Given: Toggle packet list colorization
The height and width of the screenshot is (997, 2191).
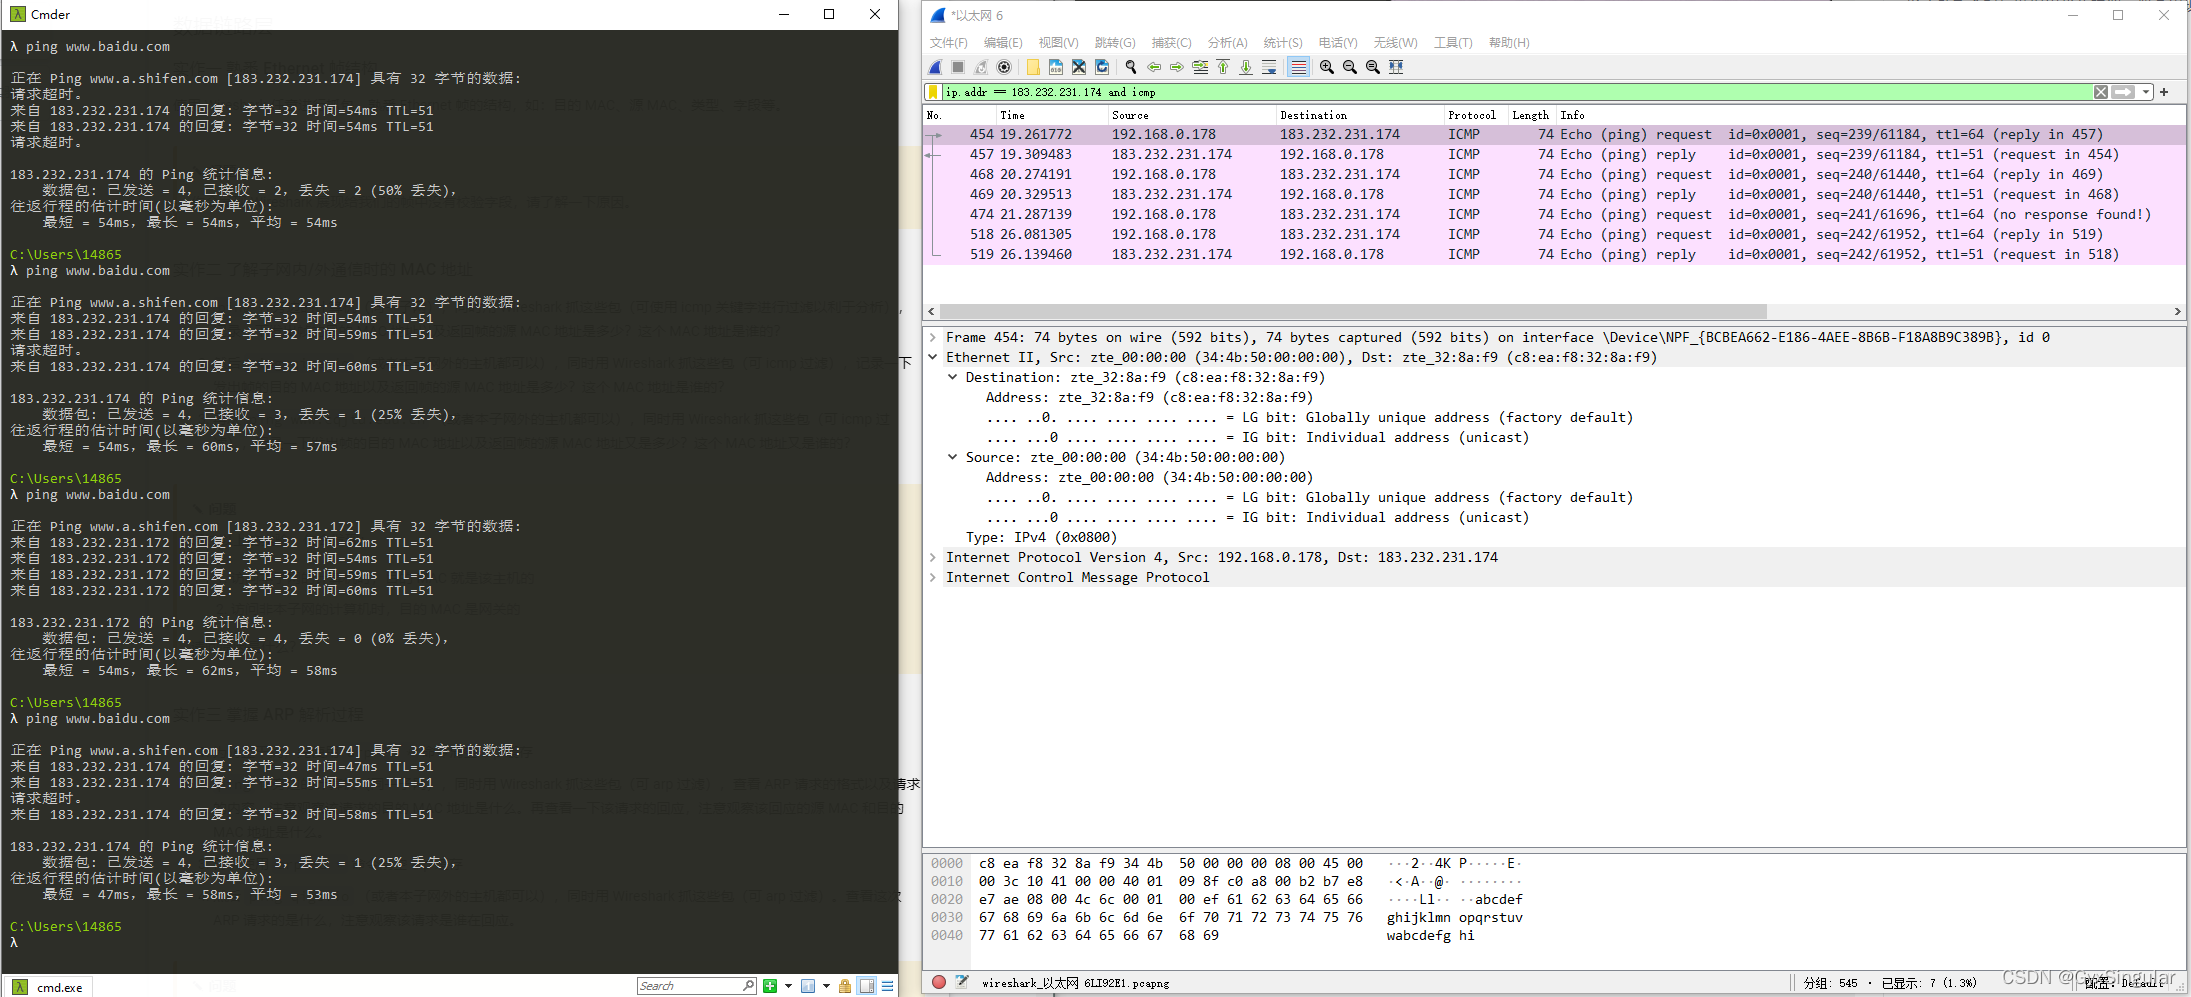Looking at the screenshot, I should [x=1298, y=67].
